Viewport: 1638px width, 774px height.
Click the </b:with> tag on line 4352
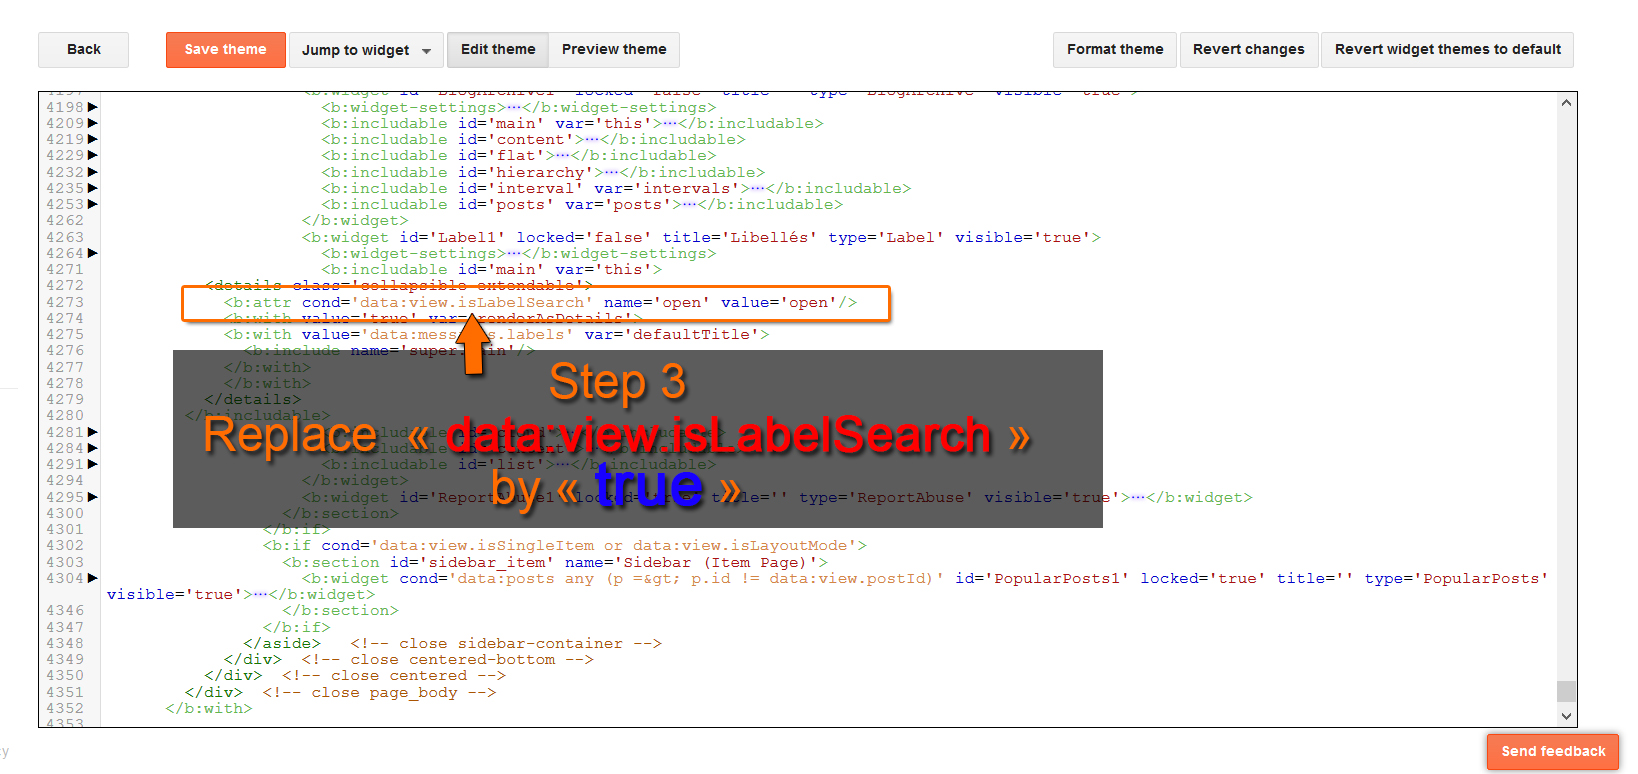pos(209,708)
